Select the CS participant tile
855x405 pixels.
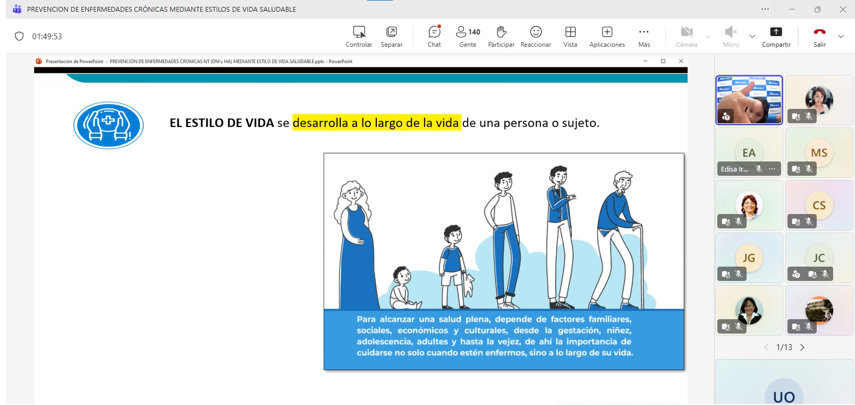click(x=819, y=205)
